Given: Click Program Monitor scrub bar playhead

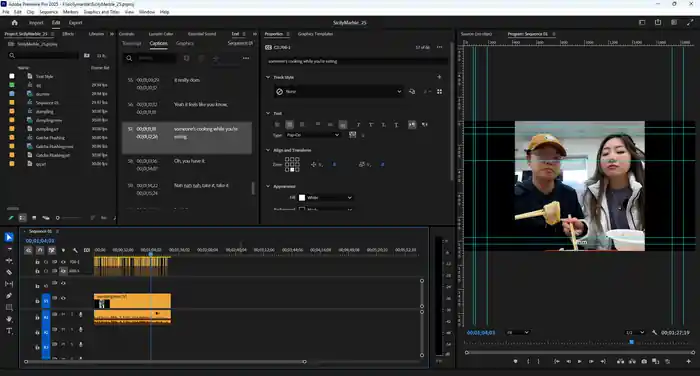Looking at the screenshot, I should 631,342.
